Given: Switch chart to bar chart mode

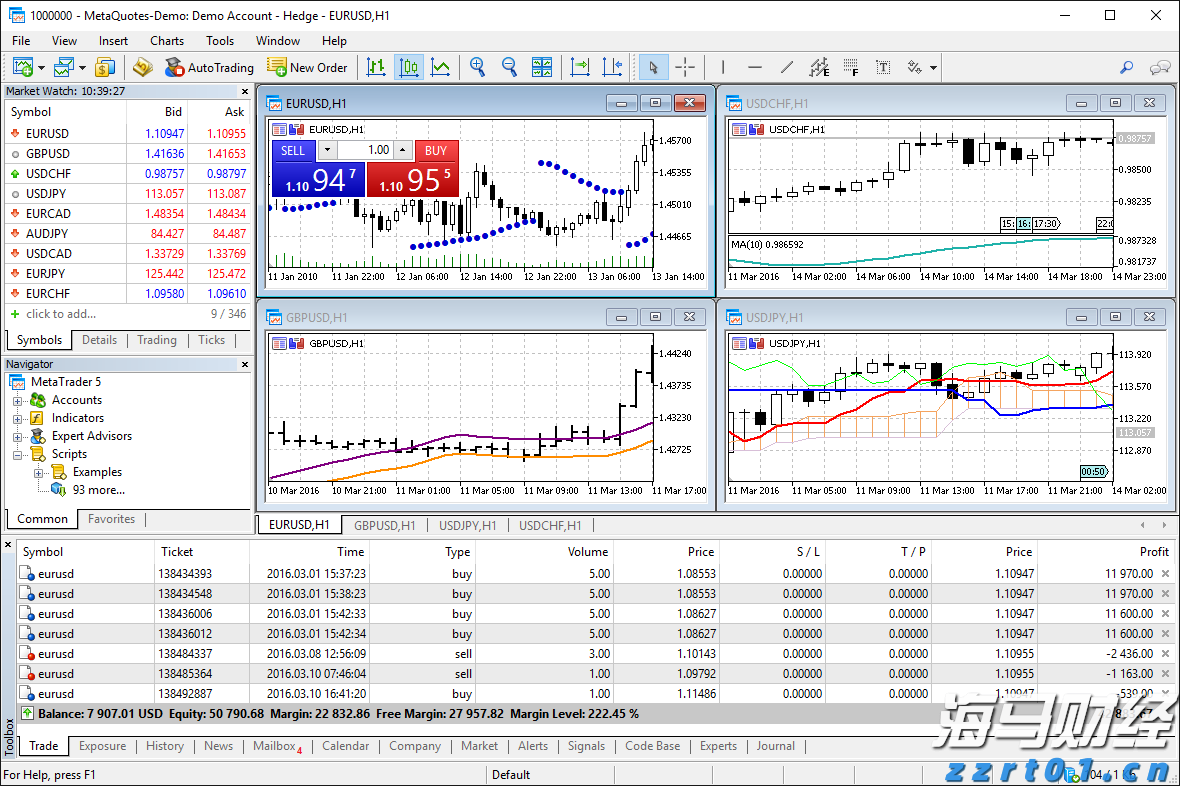Looking at the screenshot, I should pos(376,67).
